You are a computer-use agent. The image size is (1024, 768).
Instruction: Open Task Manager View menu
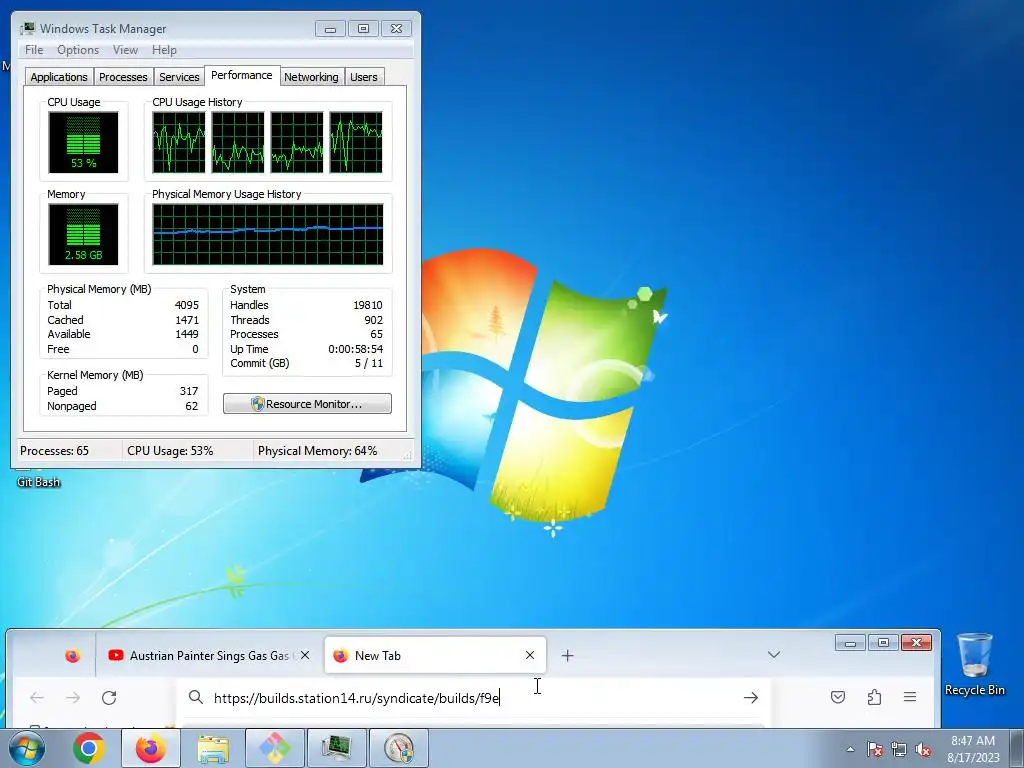(125, 50)
